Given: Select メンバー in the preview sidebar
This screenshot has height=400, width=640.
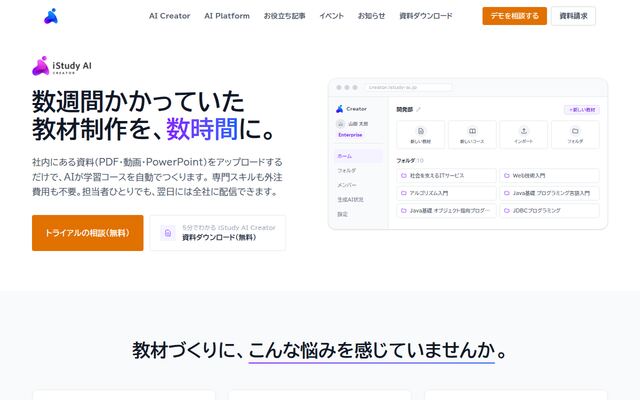Looking at the screenshot, I should (x=347, y=185).
